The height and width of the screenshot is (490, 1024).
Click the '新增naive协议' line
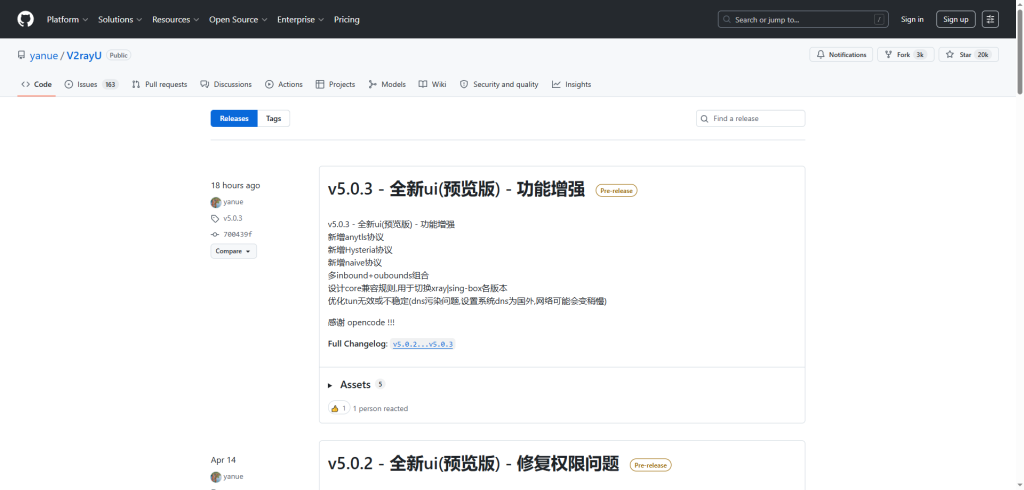pyautogui.click(x=355, y=263)
